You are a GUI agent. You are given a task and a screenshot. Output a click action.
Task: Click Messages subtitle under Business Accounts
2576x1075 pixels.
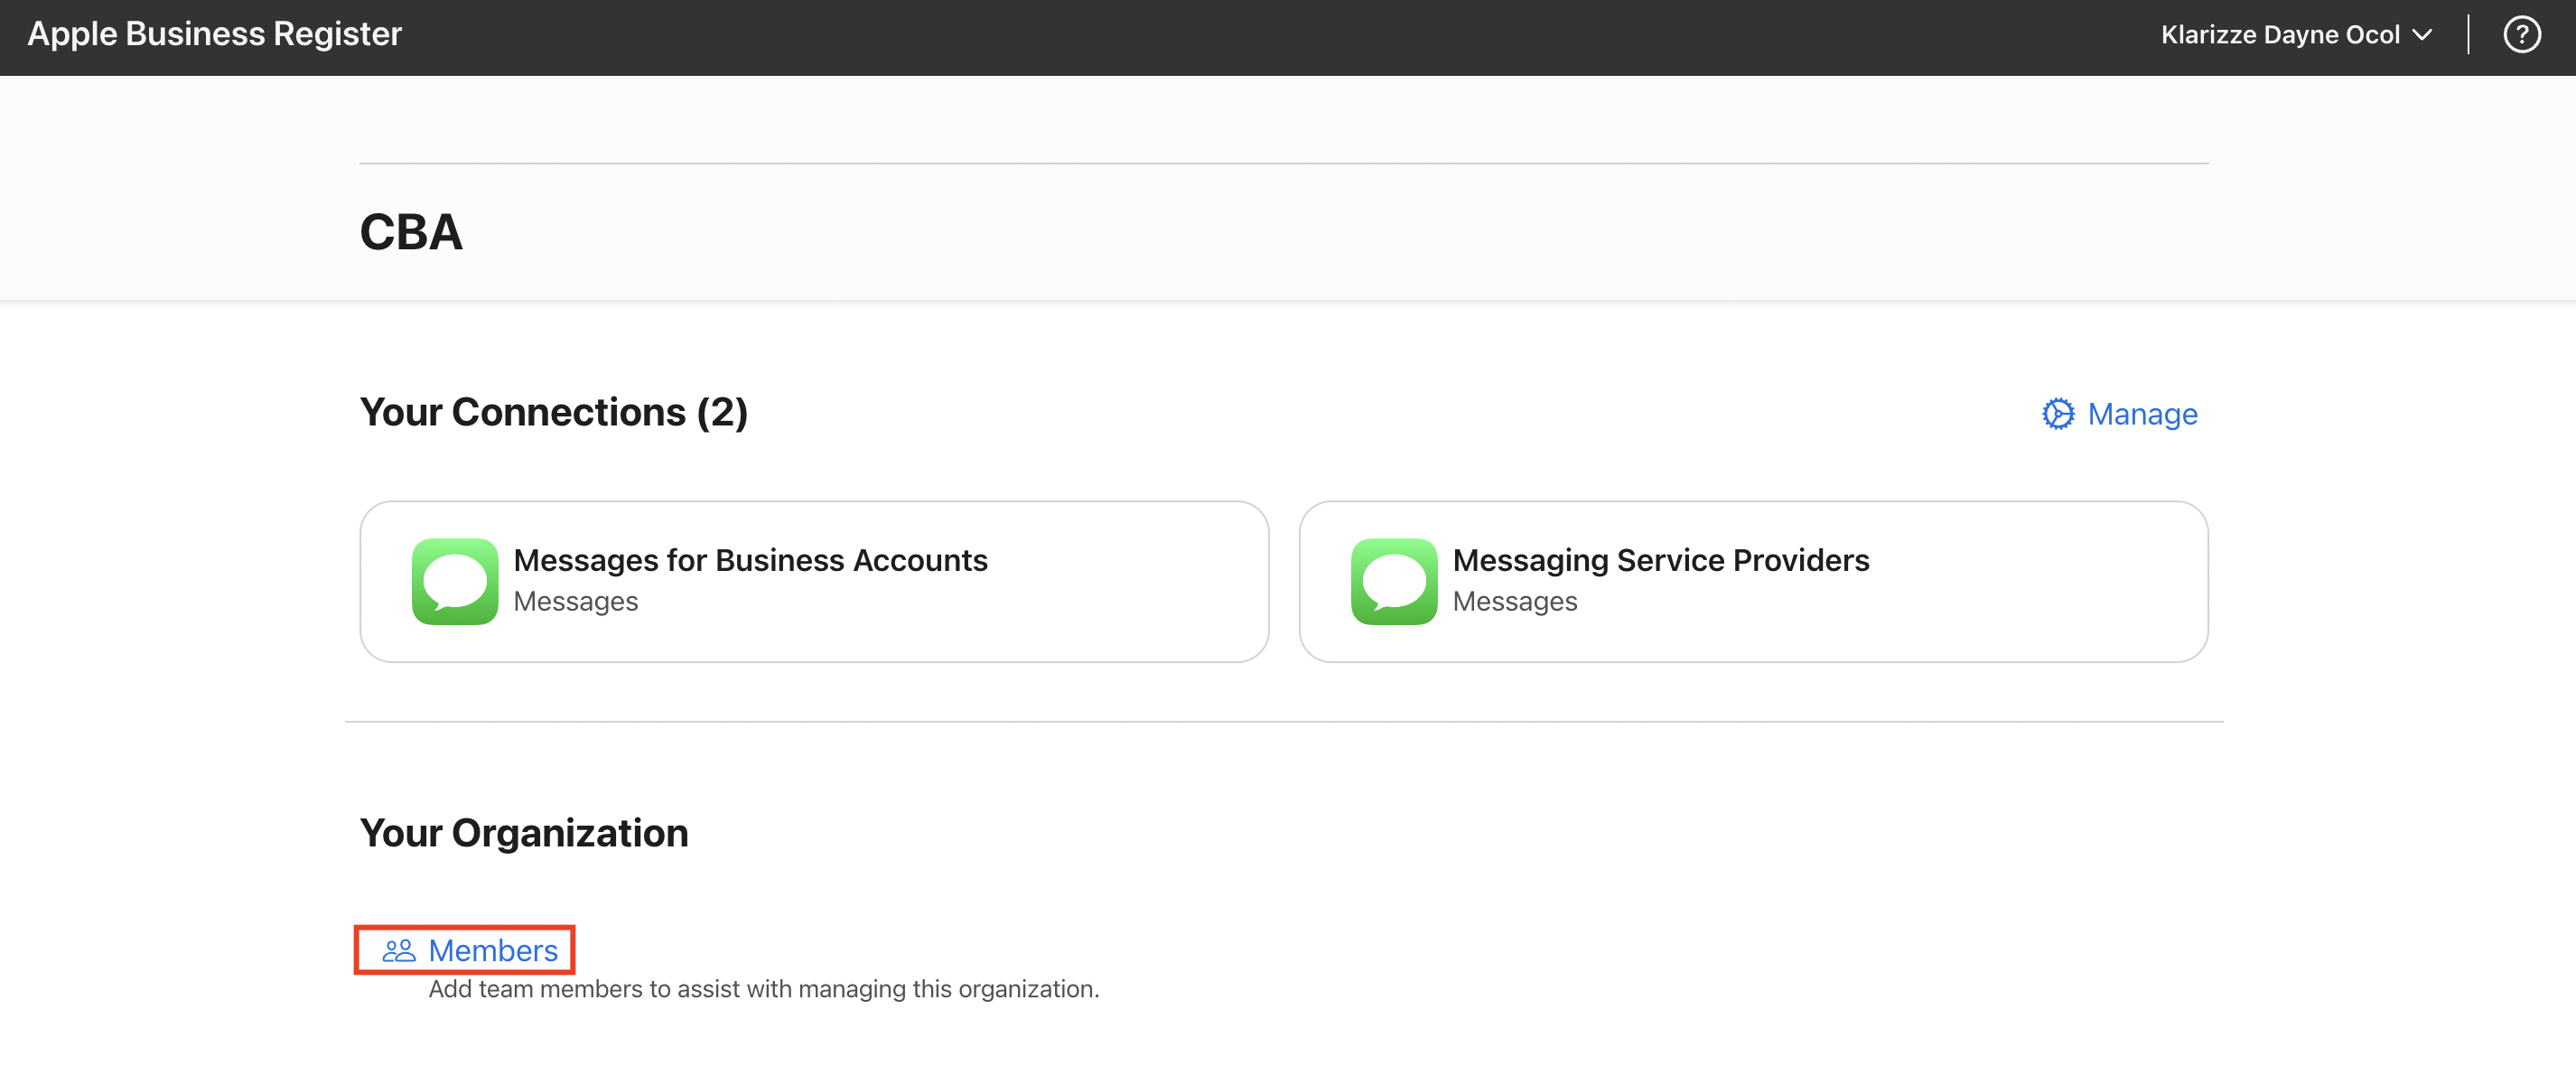[575, 601]
